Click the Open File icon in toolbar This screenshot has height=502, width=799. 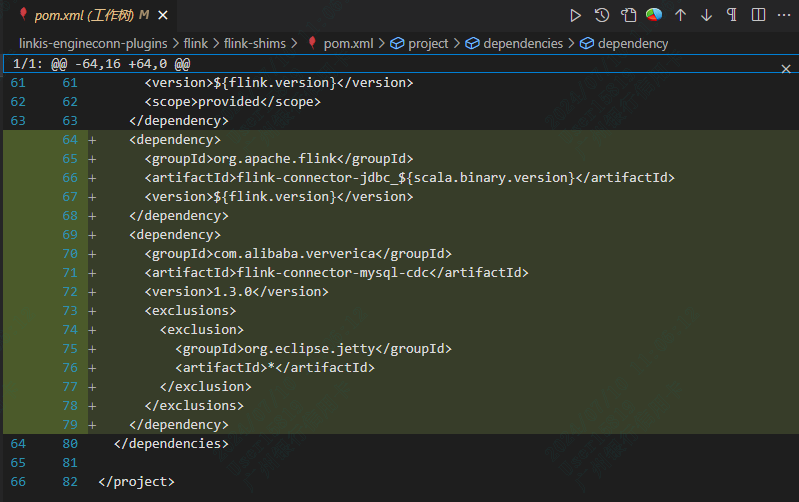[x=628, y=15]
